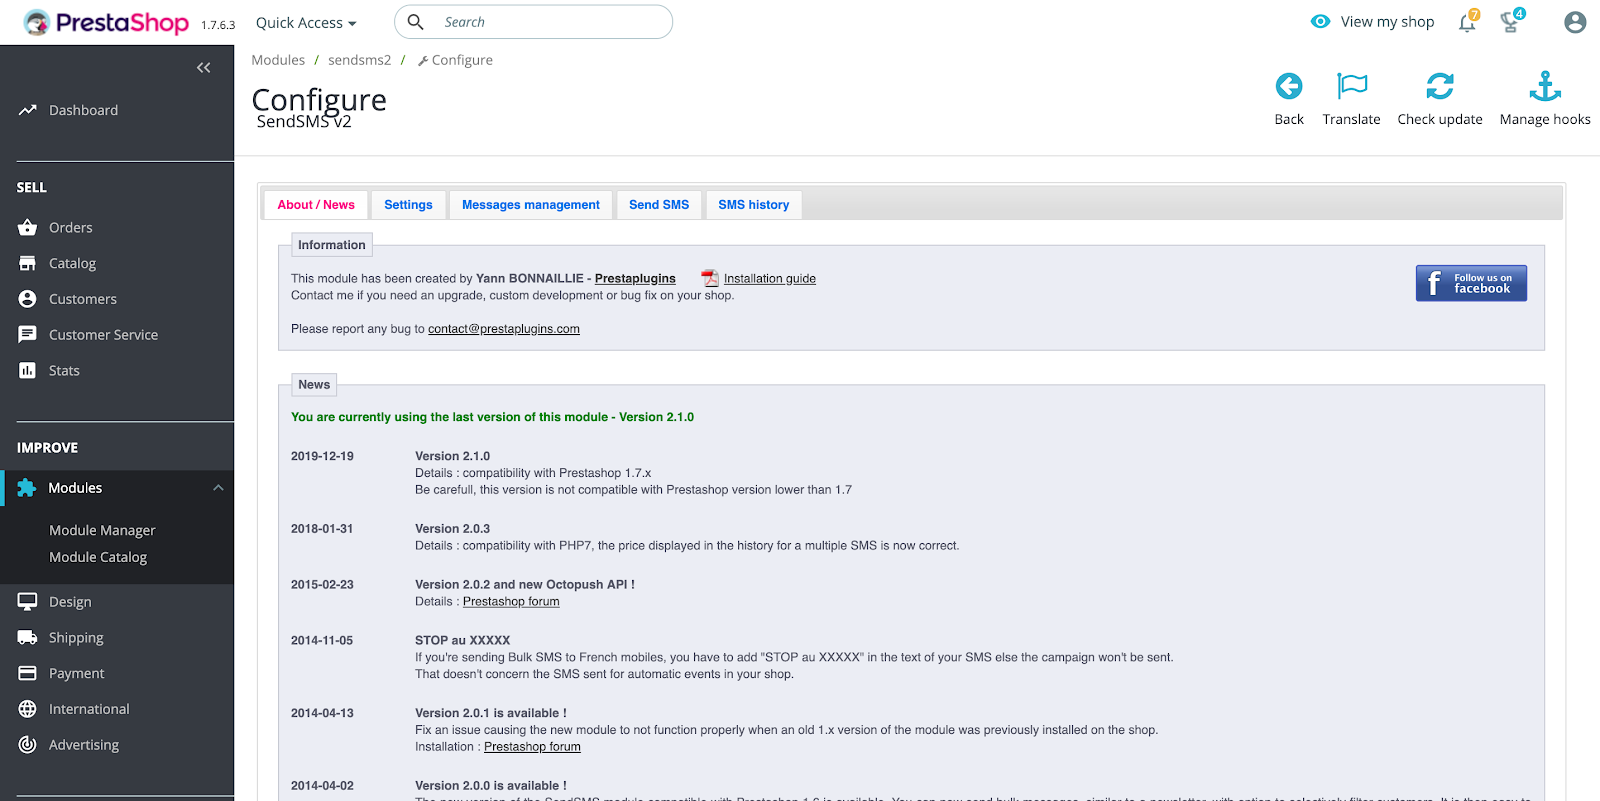1600x801 pixels.
Task: Click the Translate flag icon
Action: pos(1352,86)
